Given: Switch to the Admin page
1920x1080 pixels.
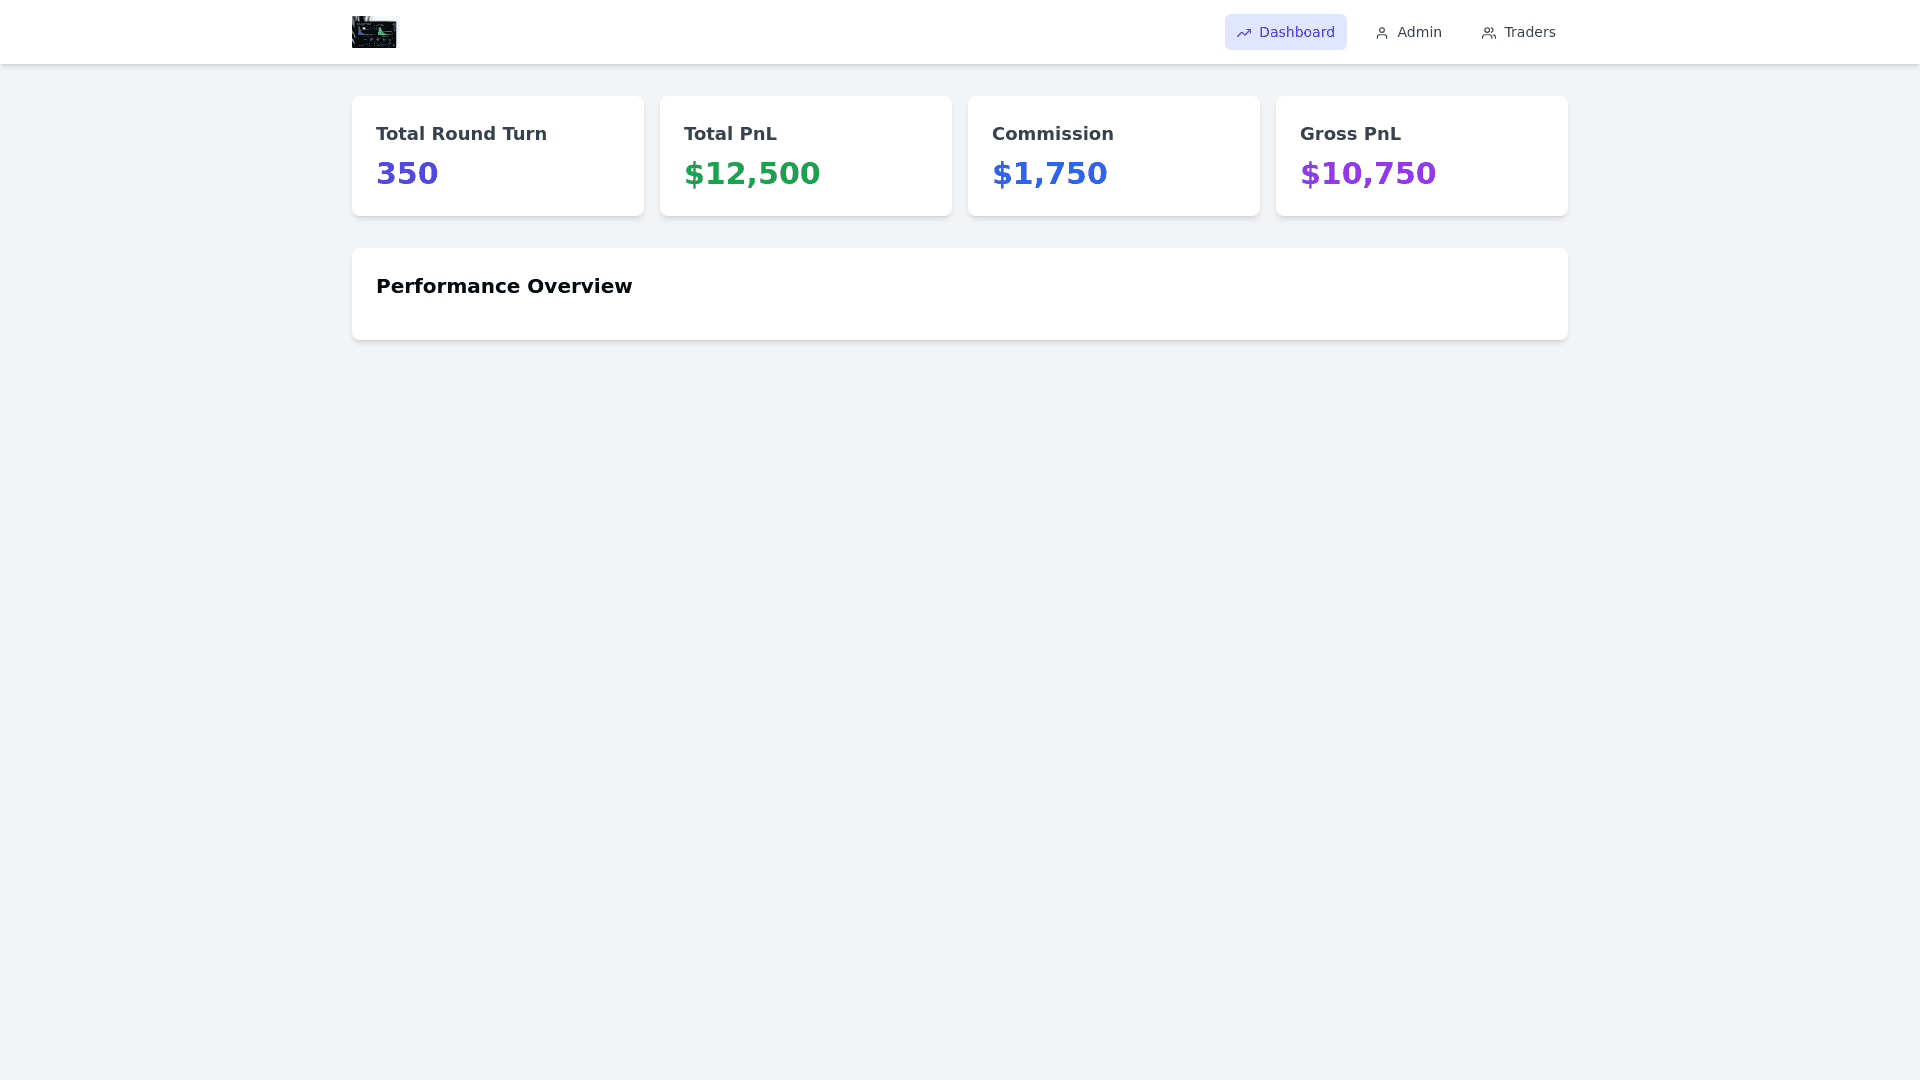Looking at the screenshot, I should tap(1408, 32).
